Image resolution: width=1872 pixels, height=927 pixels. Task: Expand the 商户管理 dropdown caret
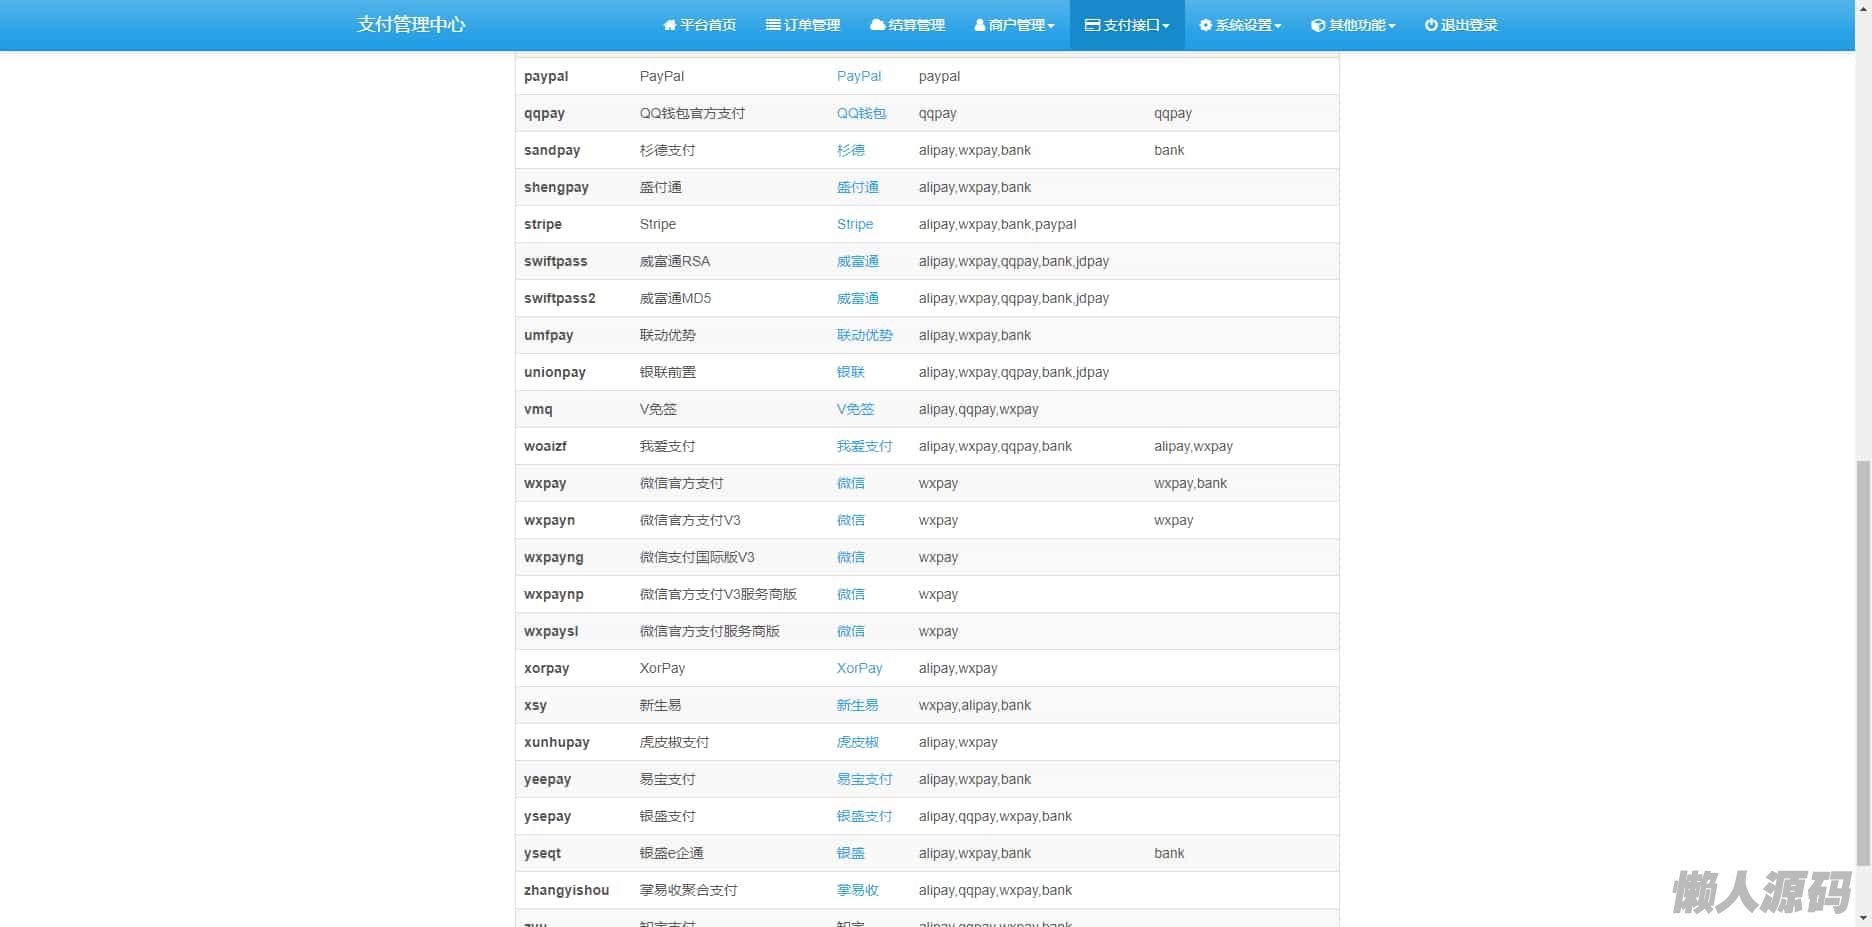(1051, 26)
